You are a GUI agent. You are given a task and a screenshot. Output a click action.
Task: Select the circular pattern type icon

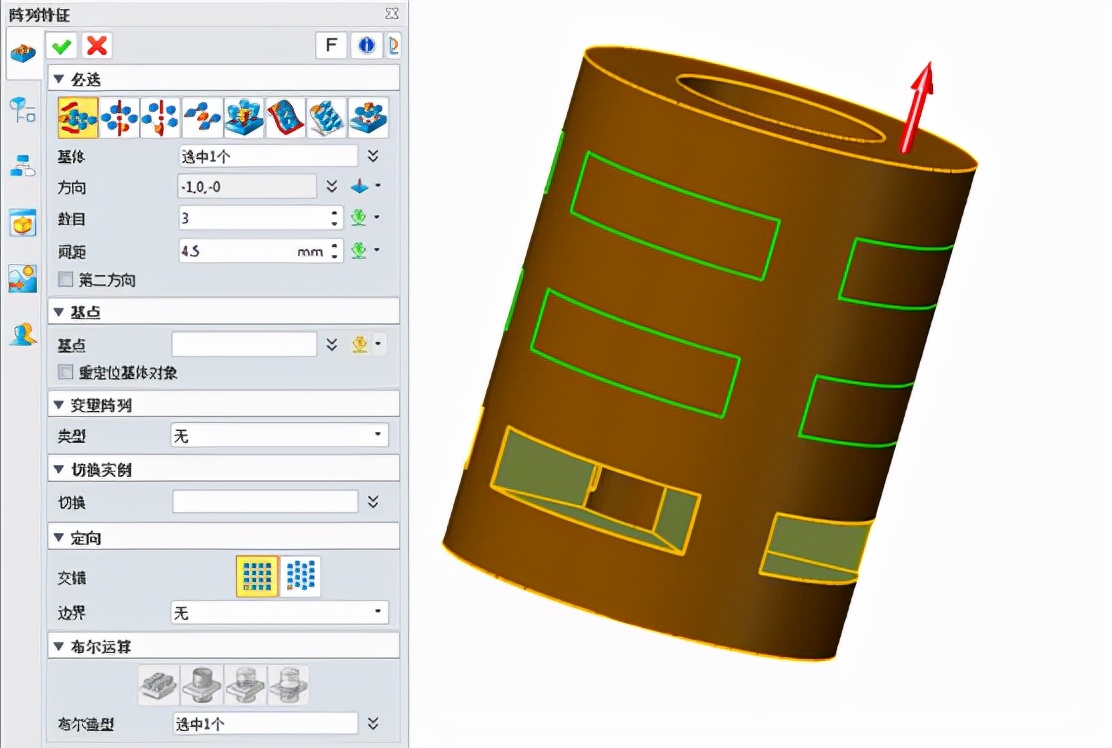coord(119,118)
